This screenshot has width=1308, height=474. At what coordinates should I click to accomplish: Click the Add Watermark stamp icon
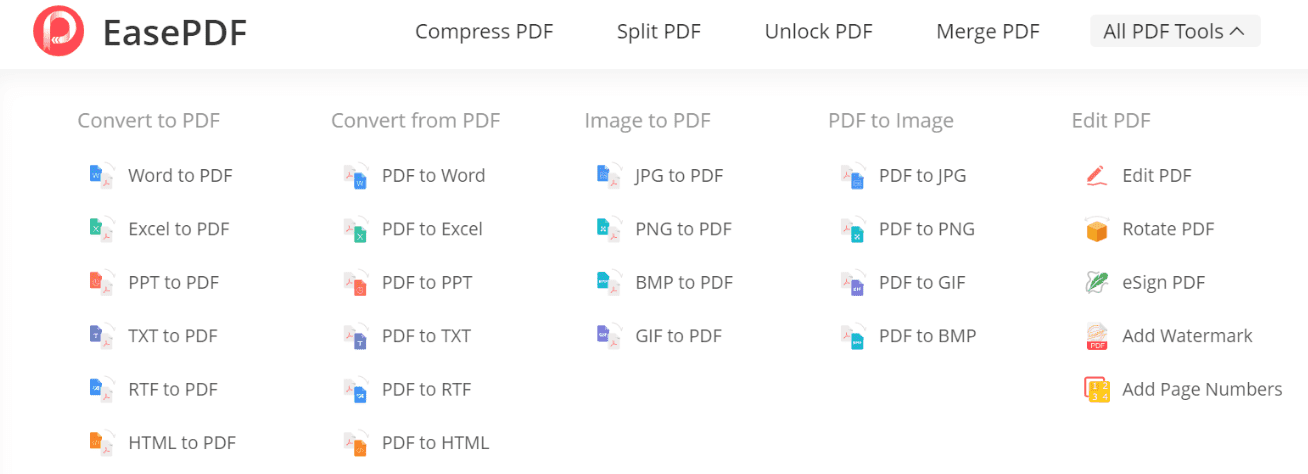pos(1097,336)
